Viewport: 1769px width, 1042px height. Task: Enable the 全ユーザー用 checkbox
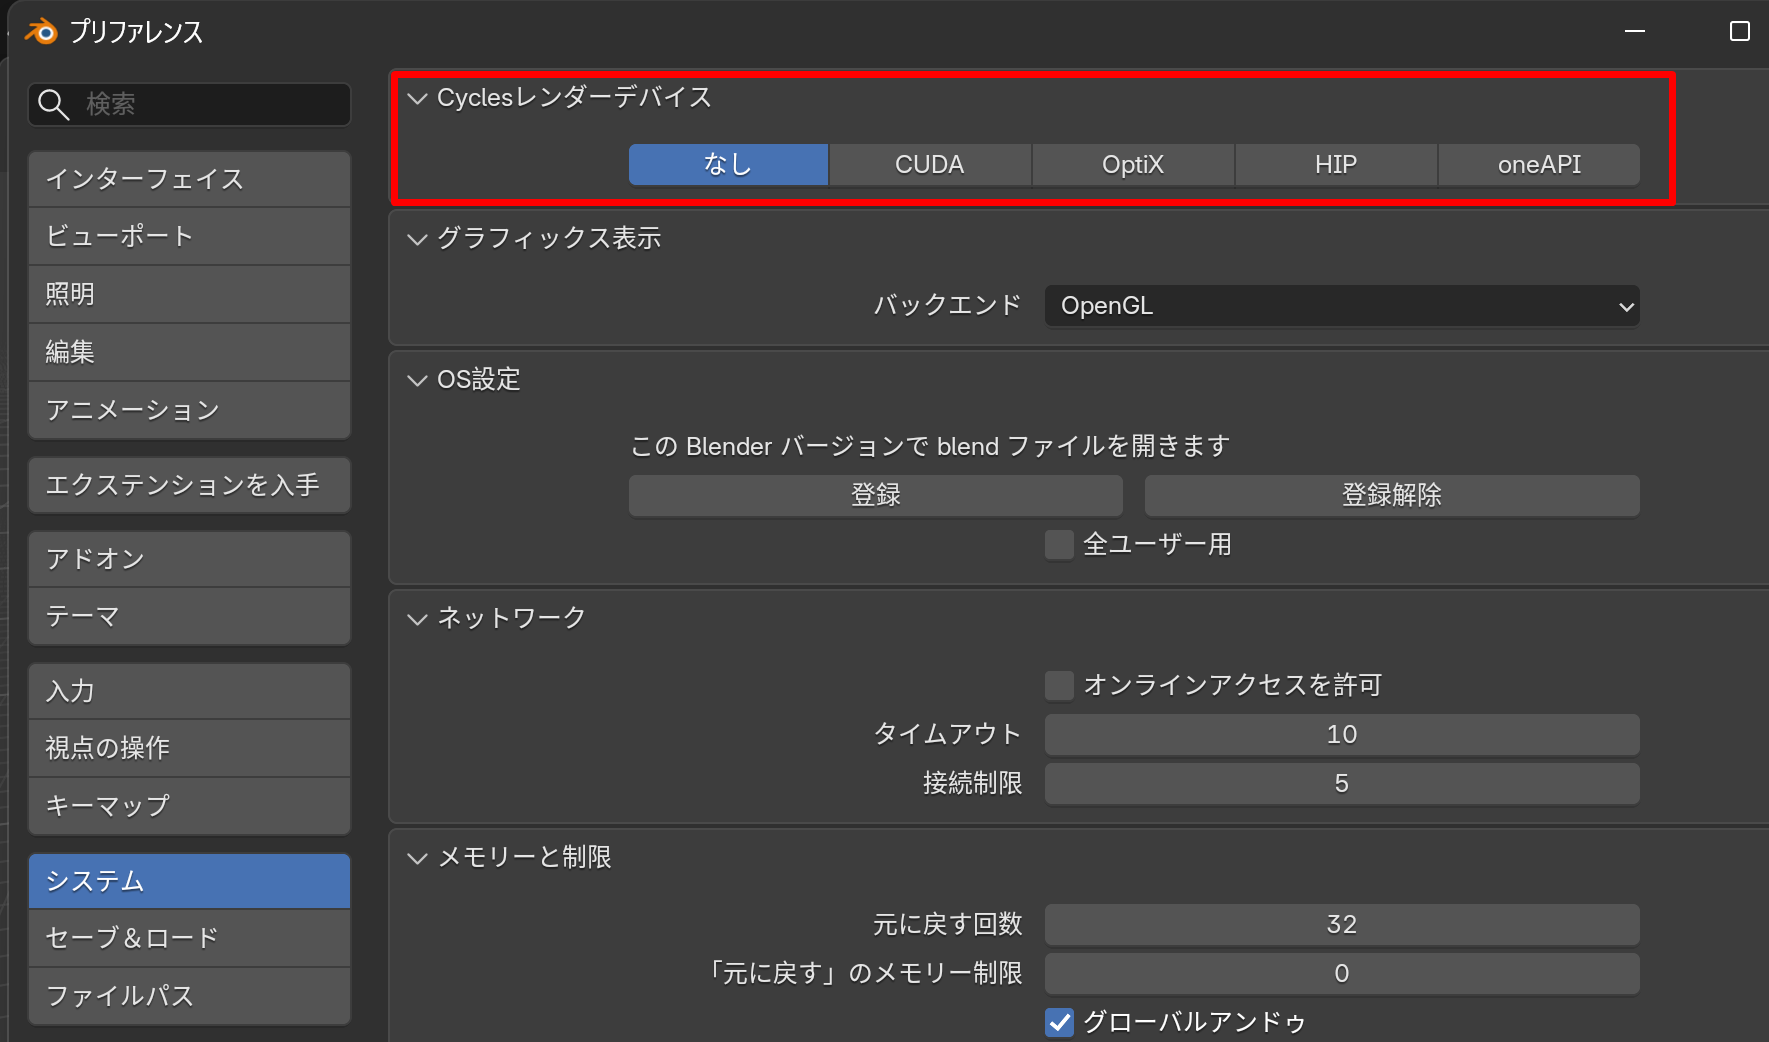click(x=1059, y=545)
